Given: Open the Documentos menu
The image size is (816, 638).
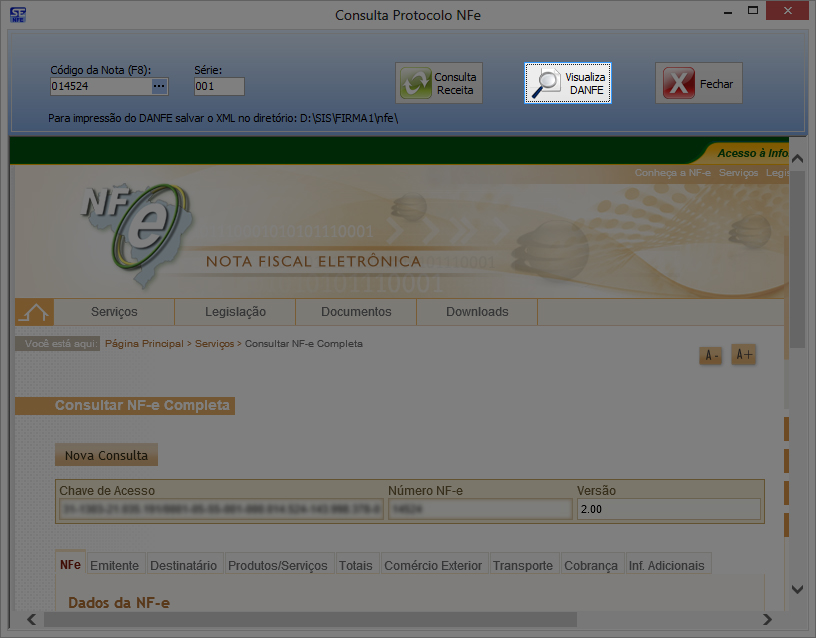Looking at the screenshot, I should coord(356,312).
